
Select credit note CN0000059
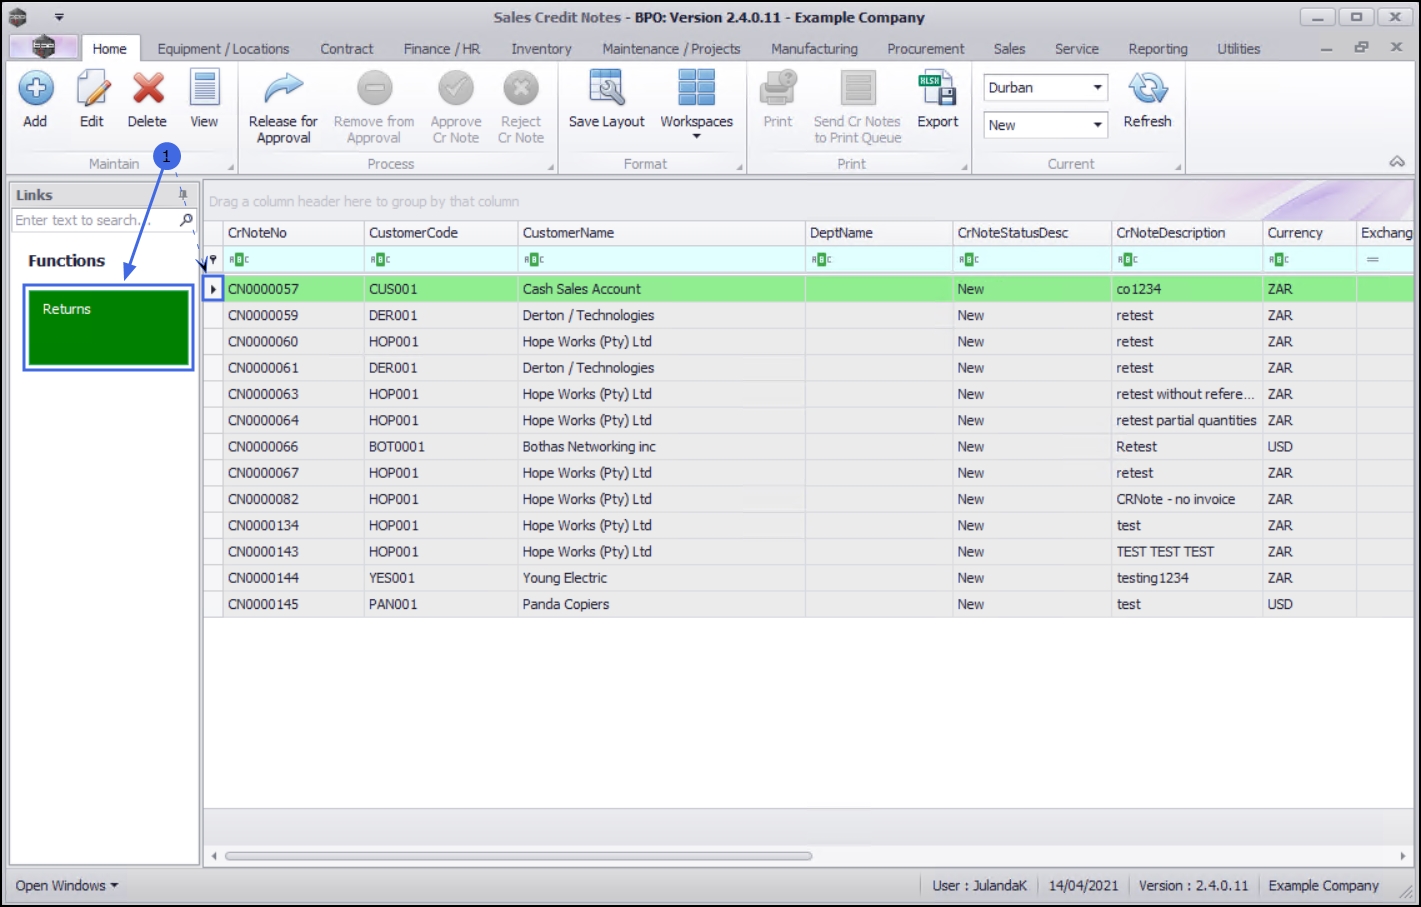pos(263,315)
